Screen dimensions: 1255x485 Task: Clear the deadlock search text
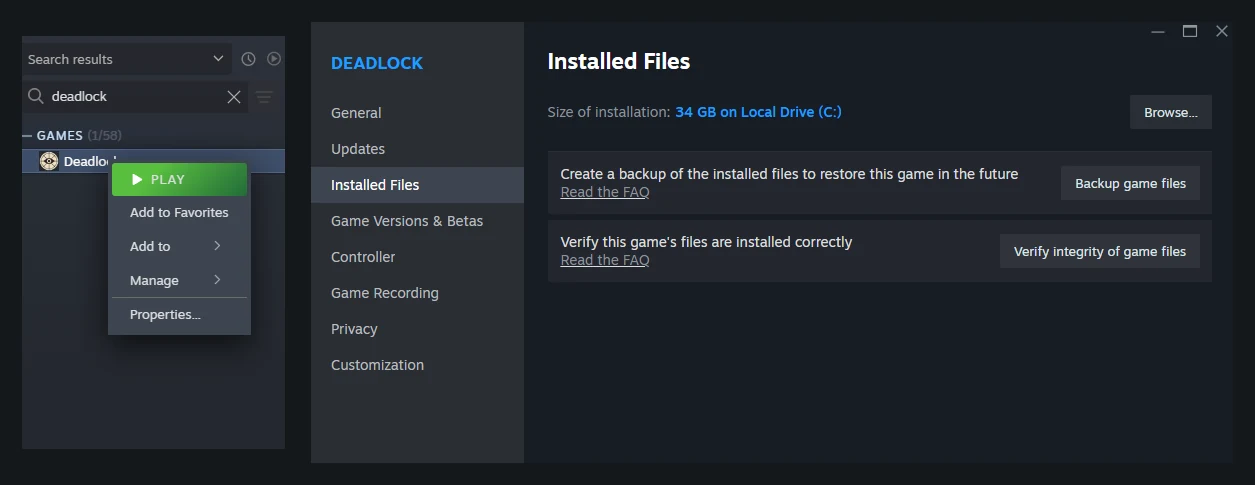[234, 97]
